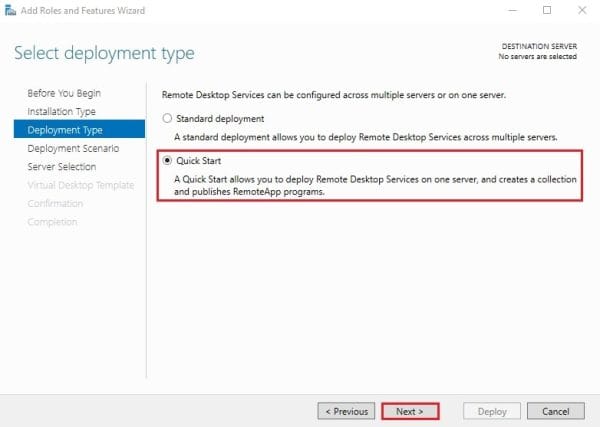The width and height of the screenshot is (600, 427).
Task: Click the Completion step
Action: [x=52, y=221]
